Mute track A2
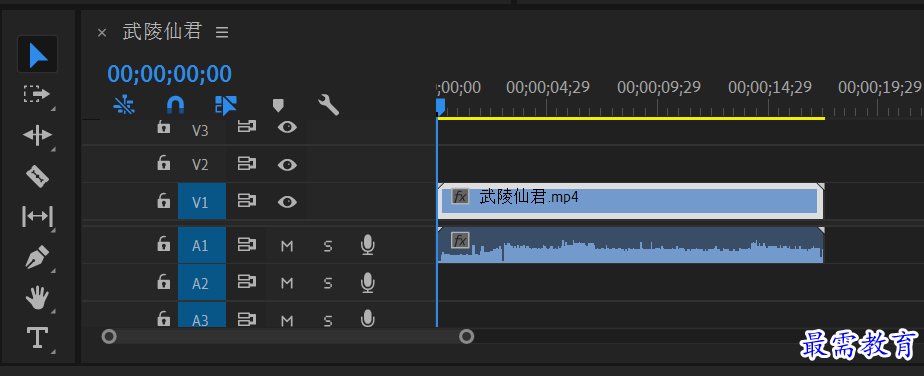This screenshot has height=376, width=924. (x=287, y=283)
